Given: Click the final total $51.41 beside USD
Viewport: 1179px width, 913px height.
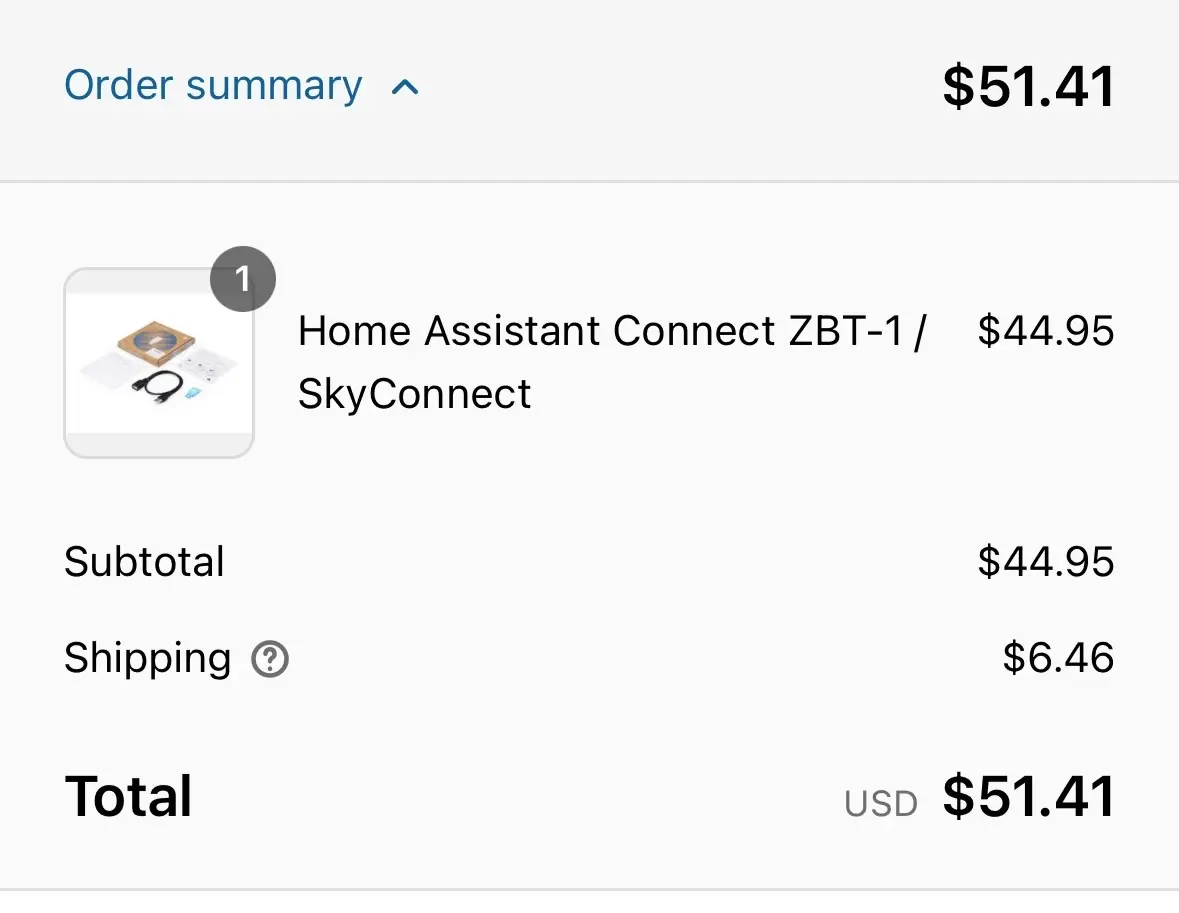Looking at the screenshot, I should (1028, 797).
